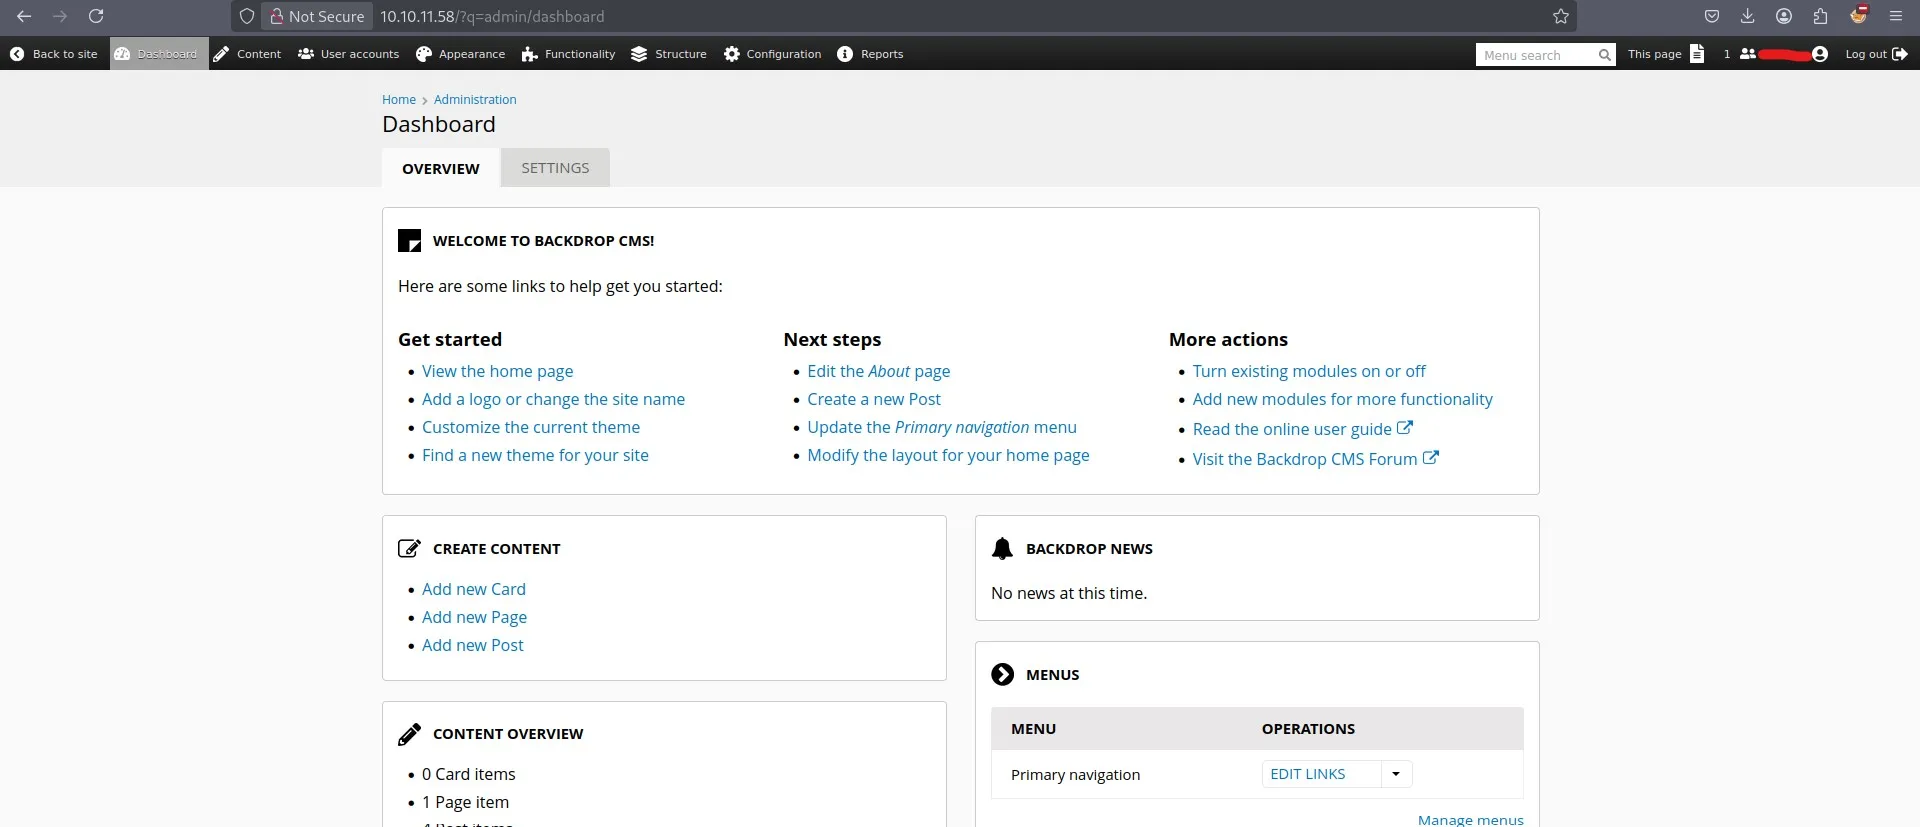
Task: Open the Configuration admin menu
Action: coord(772,54)
